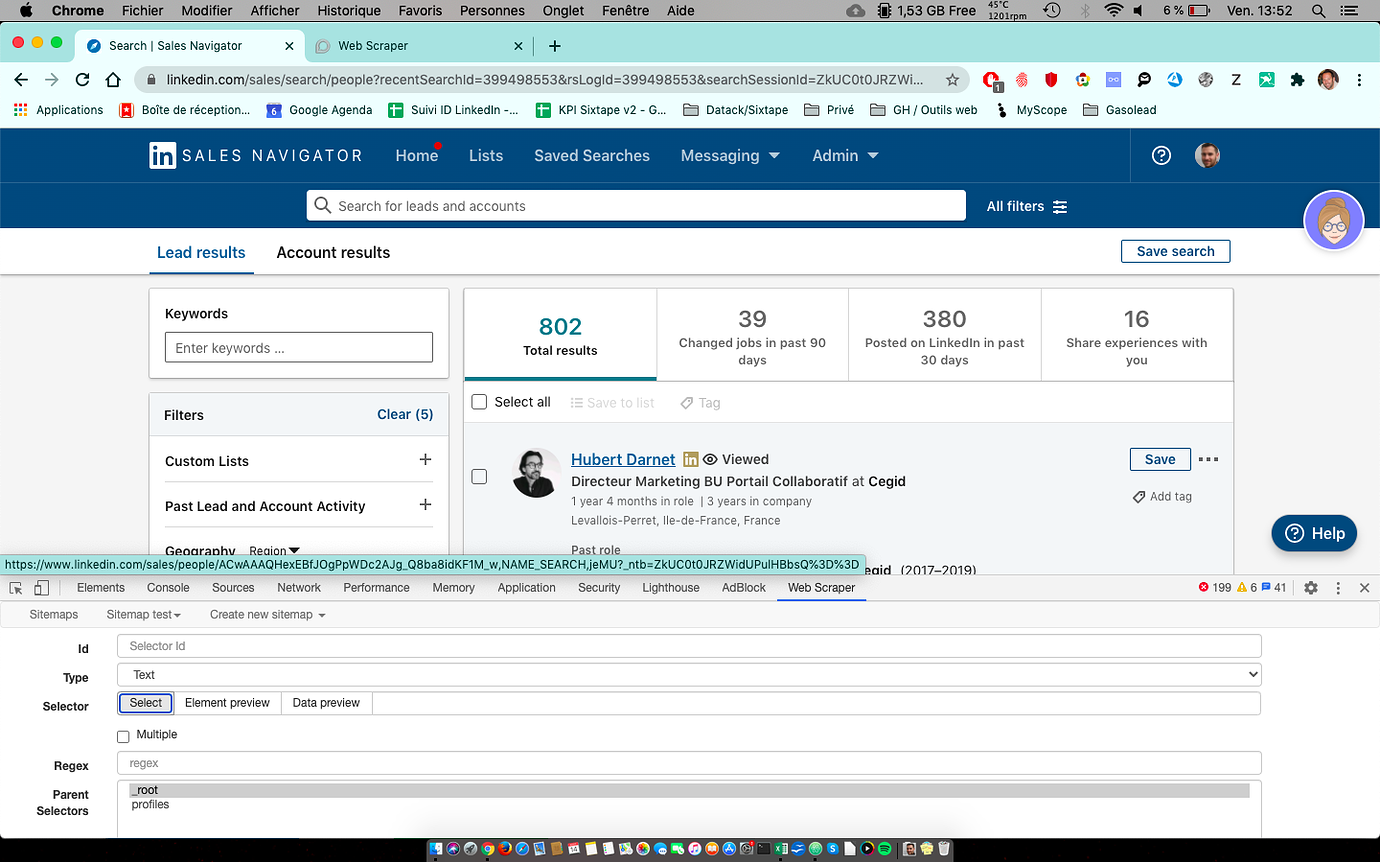
Task: Open the Chrome Extensions puzzle icon
Action: (1298, 79)
